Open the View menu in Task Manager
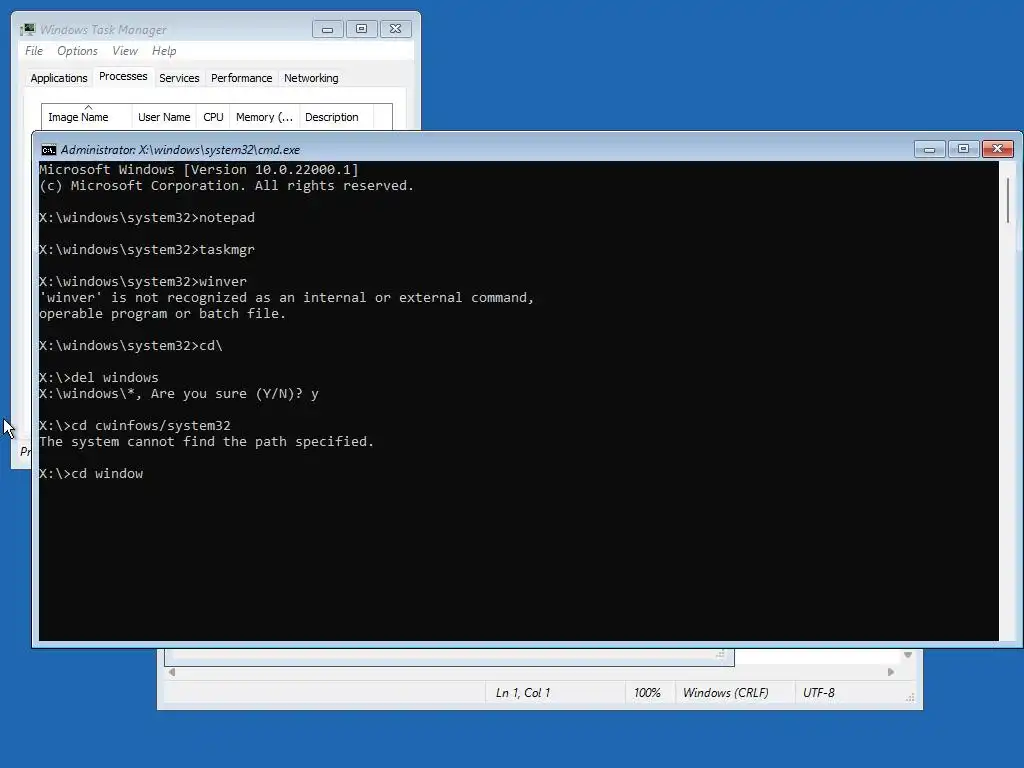The width and height of the screenshot is (1024, 768). pyautogui.click(x=125, y=51)
